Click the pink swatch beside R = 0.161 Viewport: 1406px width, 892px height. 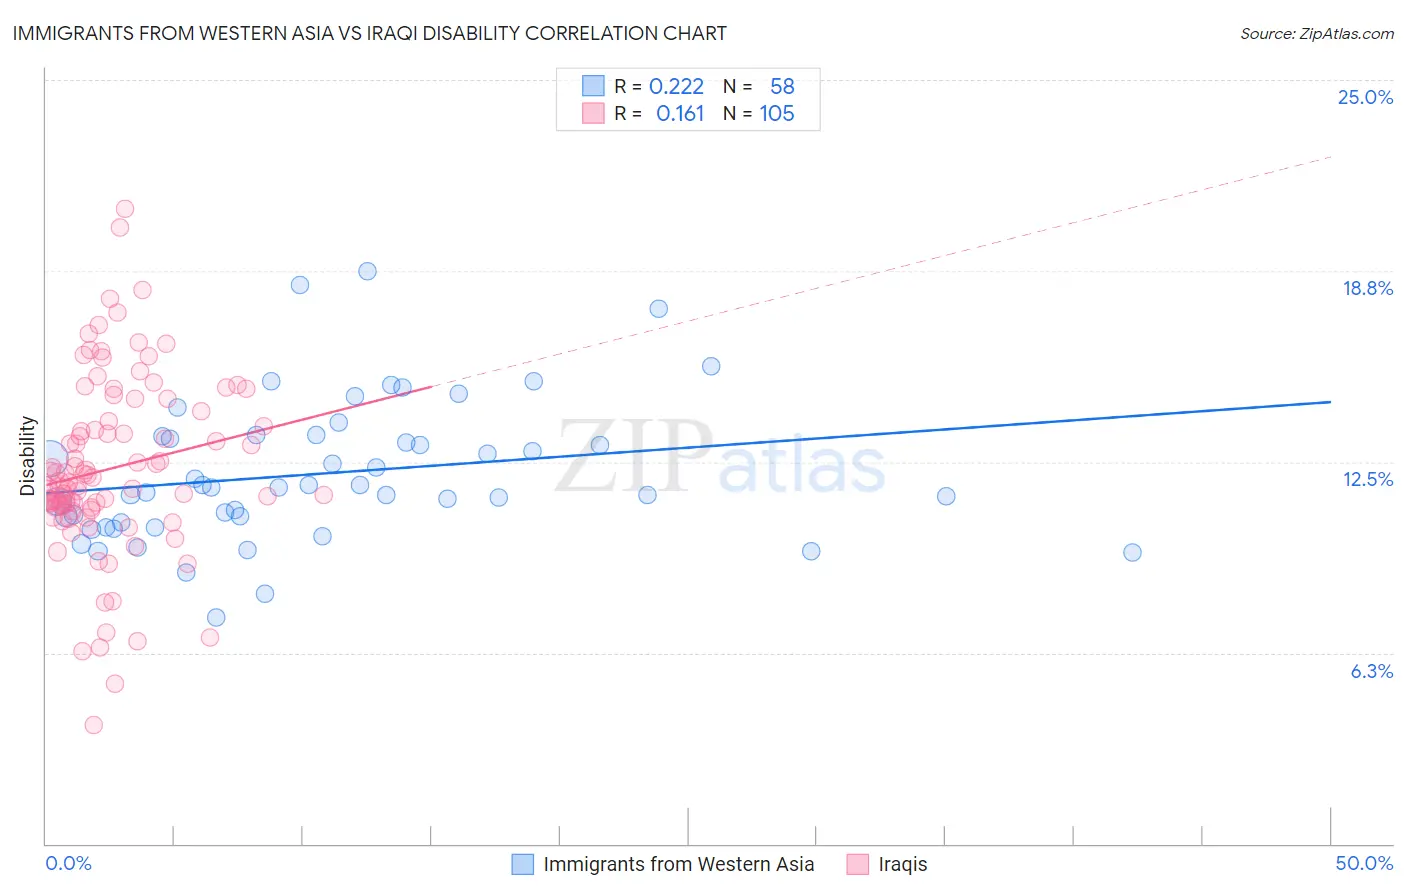tap(593, 113)
